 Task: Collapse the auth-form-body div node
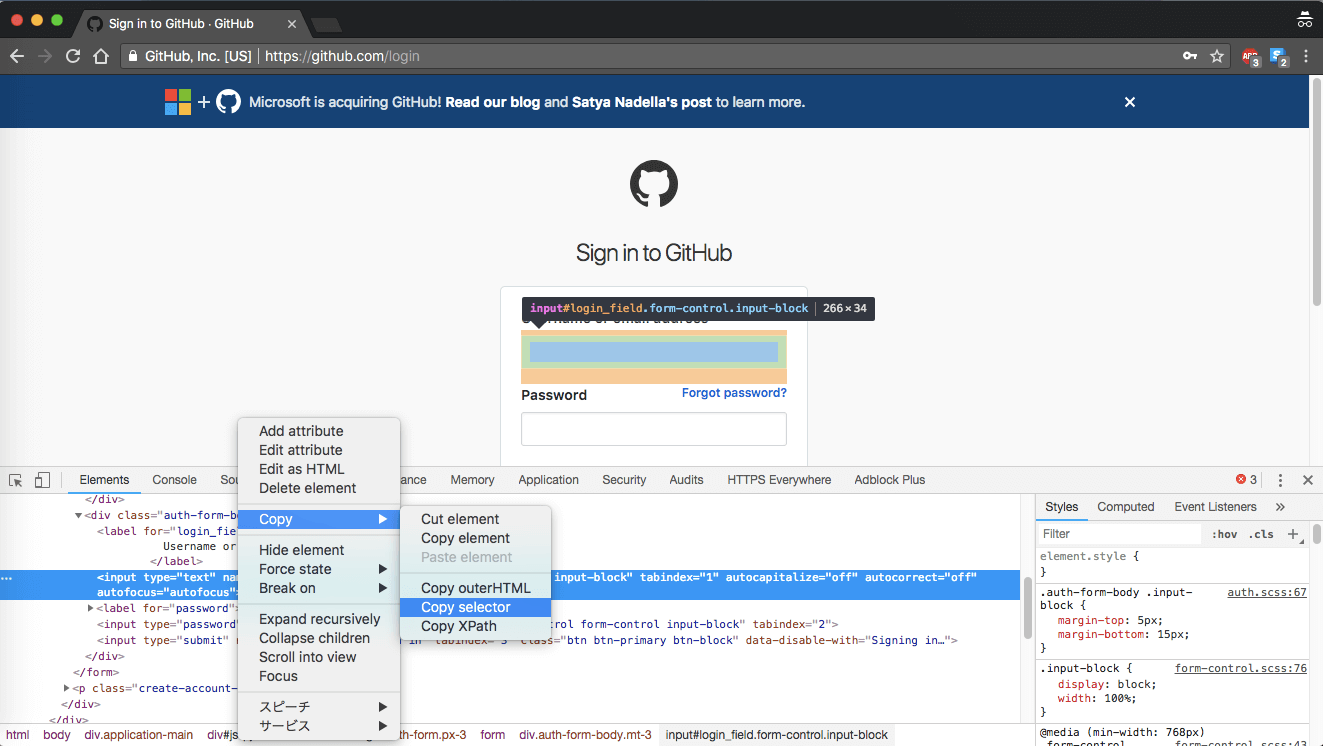coord(79,516)
